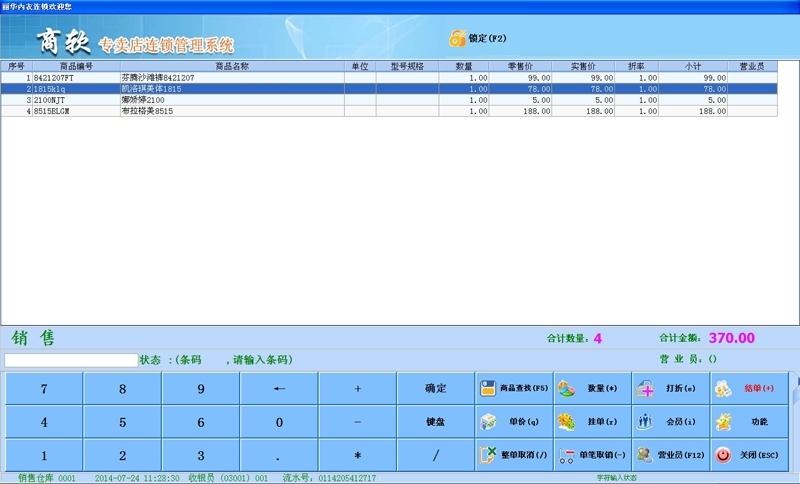Click the 单位 column header
The width and height of the screenshot is (800, 484).
pos(360,66)
